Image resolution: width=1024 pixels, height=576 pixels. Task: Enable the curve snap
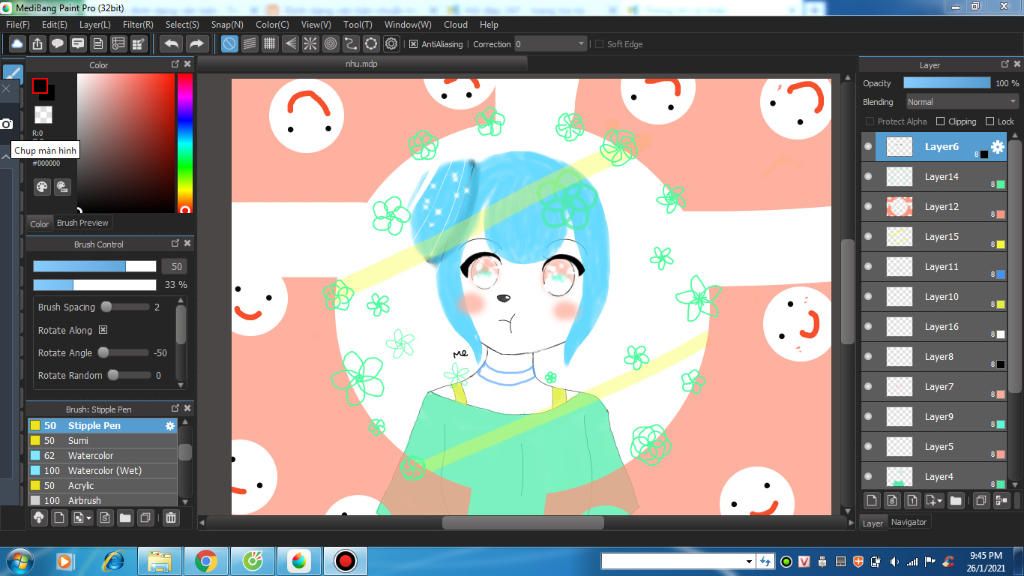(x=351, y=44)
